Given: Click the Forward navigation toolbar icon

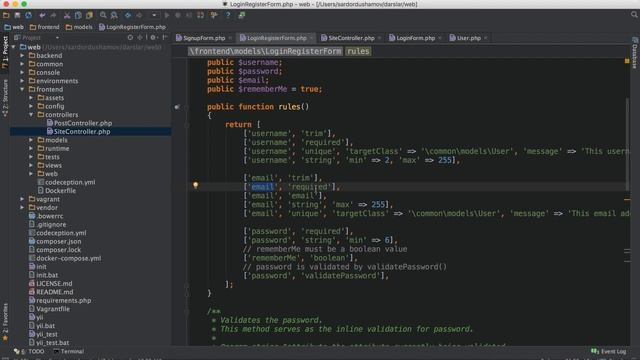Looking at the screenshot, I should (x=139, y=16).
